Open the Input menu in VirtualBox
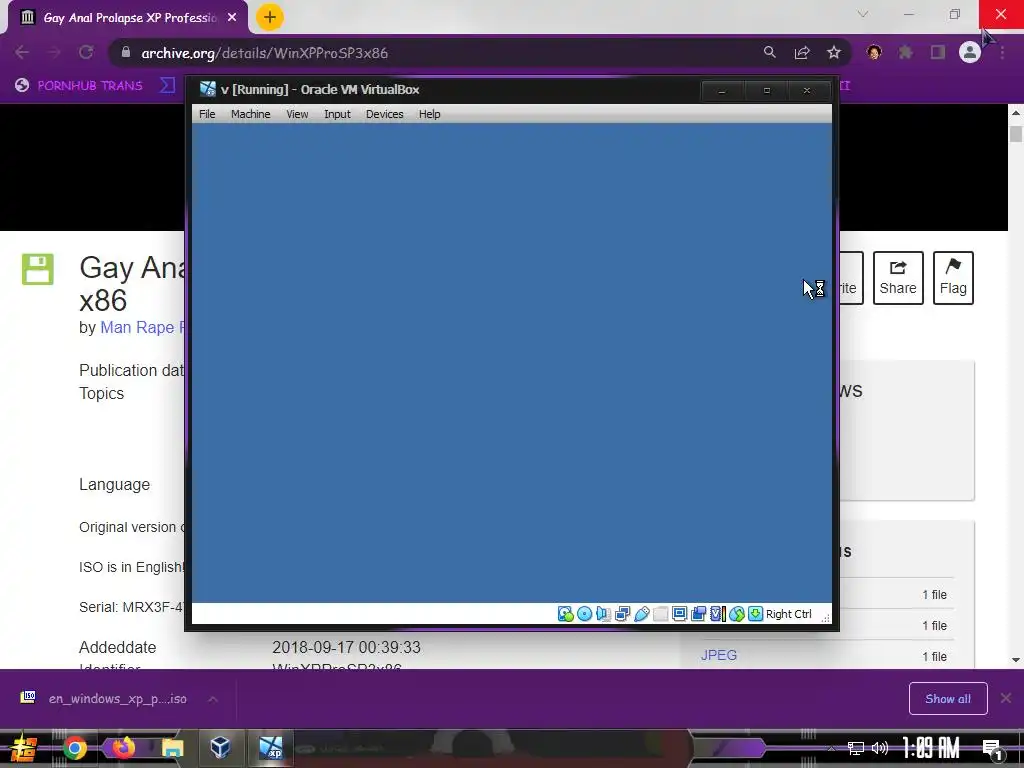 tap(338, 114)
